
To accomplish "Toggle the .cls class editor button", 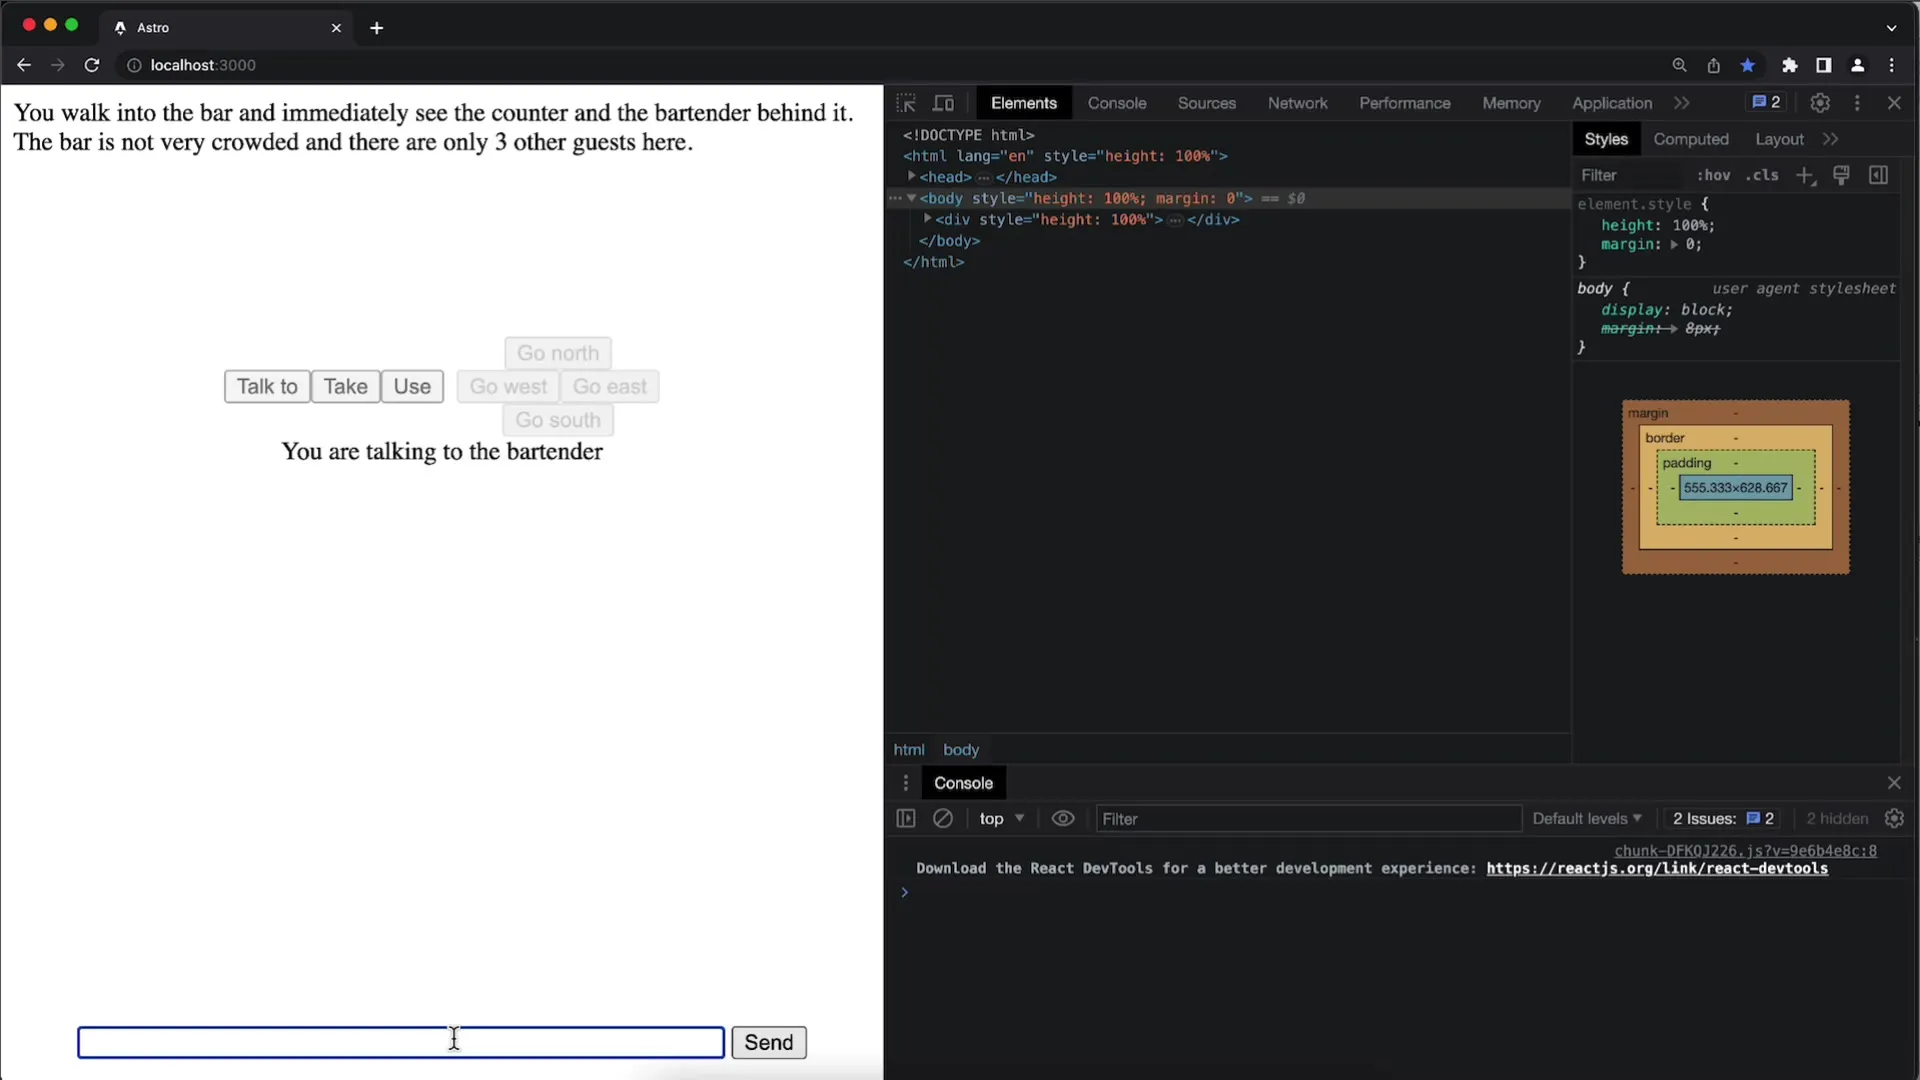I will point(1764,175).
